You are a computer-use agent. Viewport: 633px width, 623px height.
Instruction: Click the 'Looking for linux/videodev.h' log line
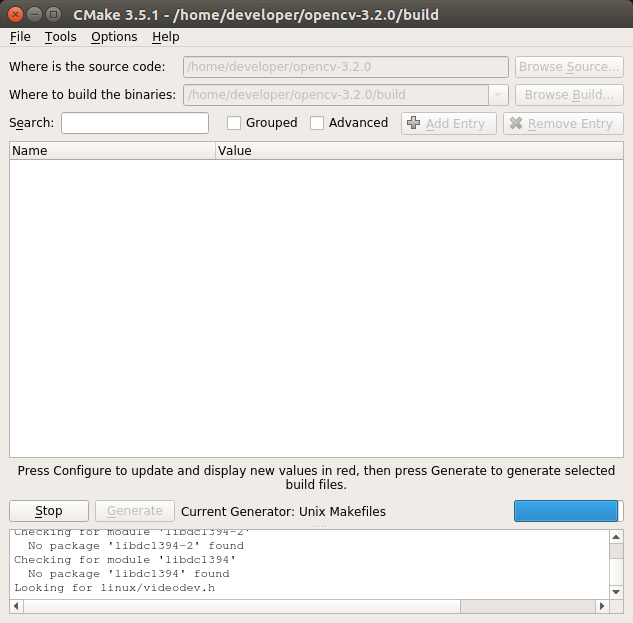tap(115, 588)
